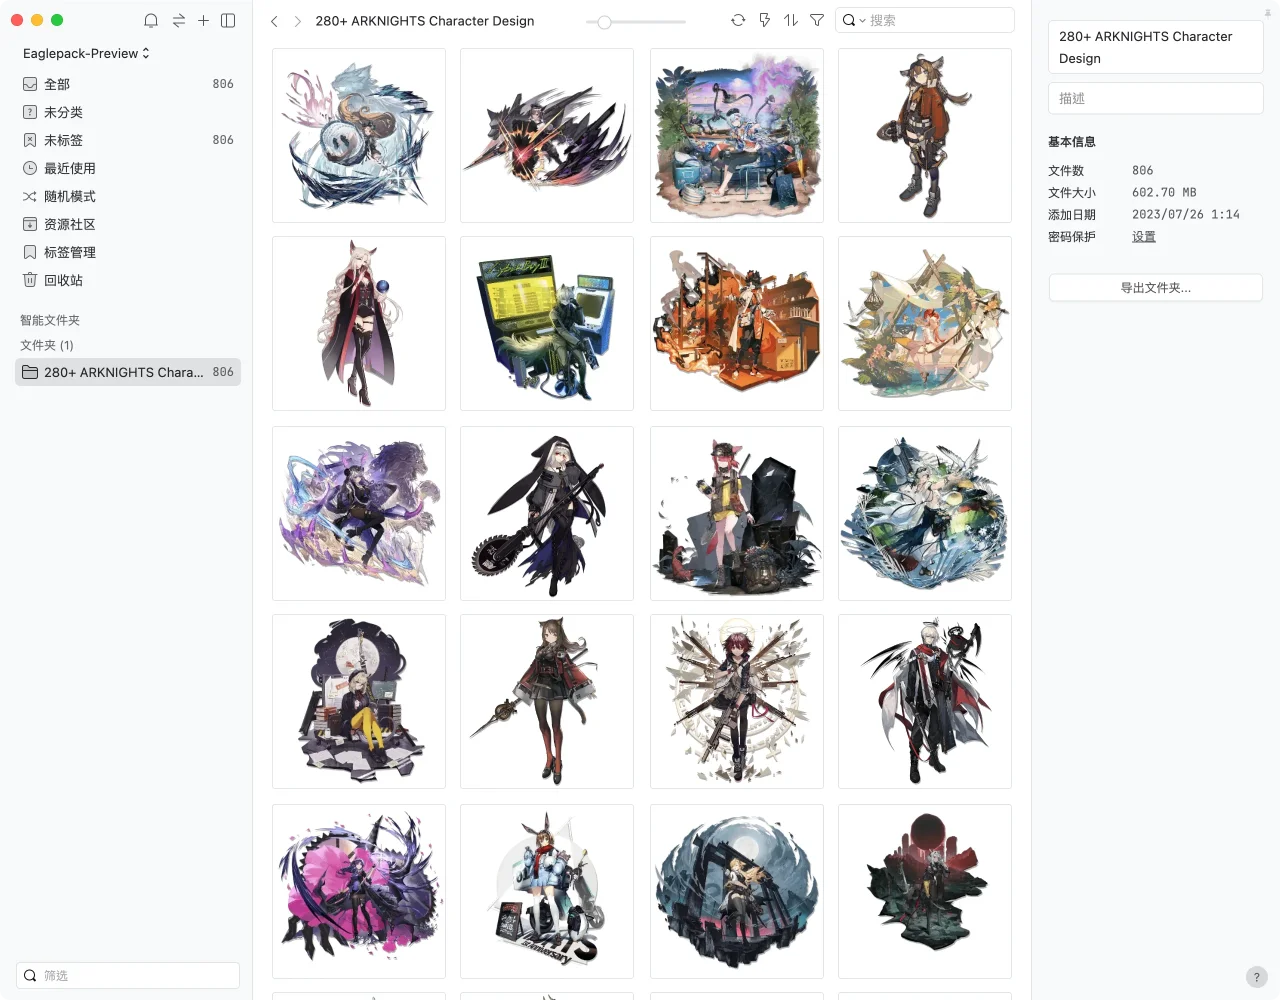
Task: Go back with the left chevron
Action: (274, 21)
